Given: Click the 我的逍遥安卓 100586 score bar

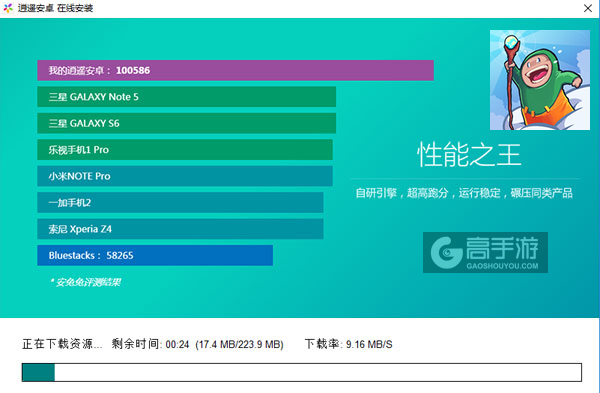Looking at the screenshot, I should (x=235, y=70).
